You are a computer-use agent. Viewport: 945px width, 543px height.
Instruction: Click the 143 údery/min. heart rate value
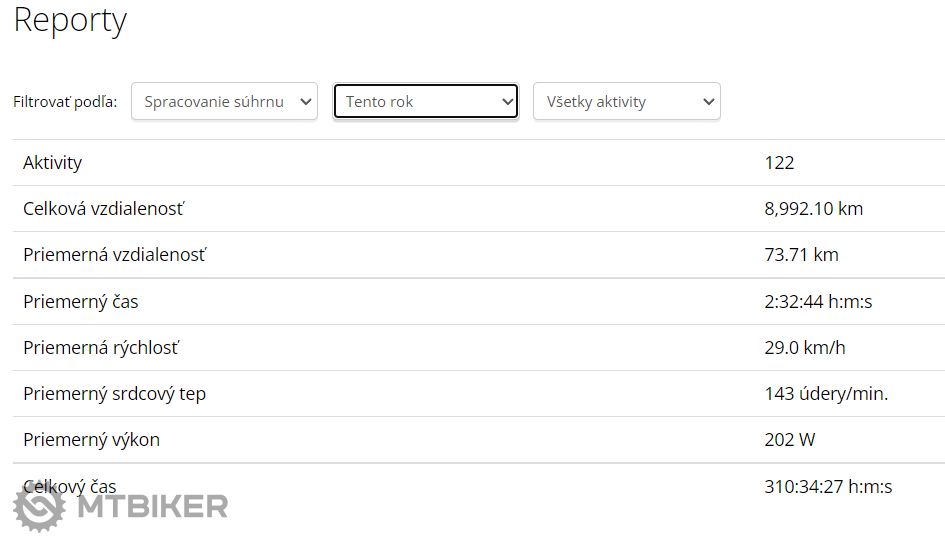click(x=826, y=394)
